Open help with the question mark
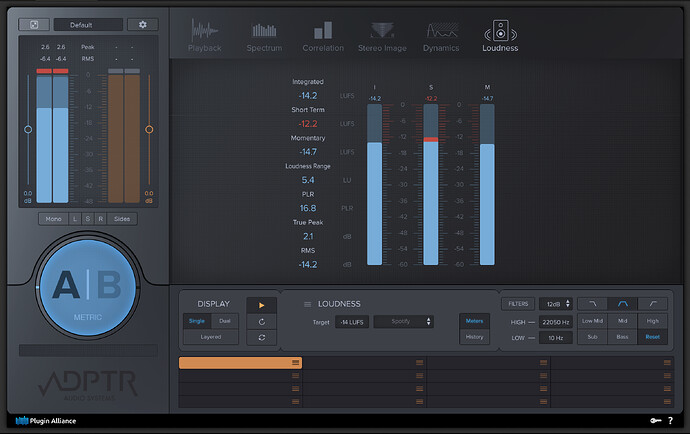 point(670,421)
